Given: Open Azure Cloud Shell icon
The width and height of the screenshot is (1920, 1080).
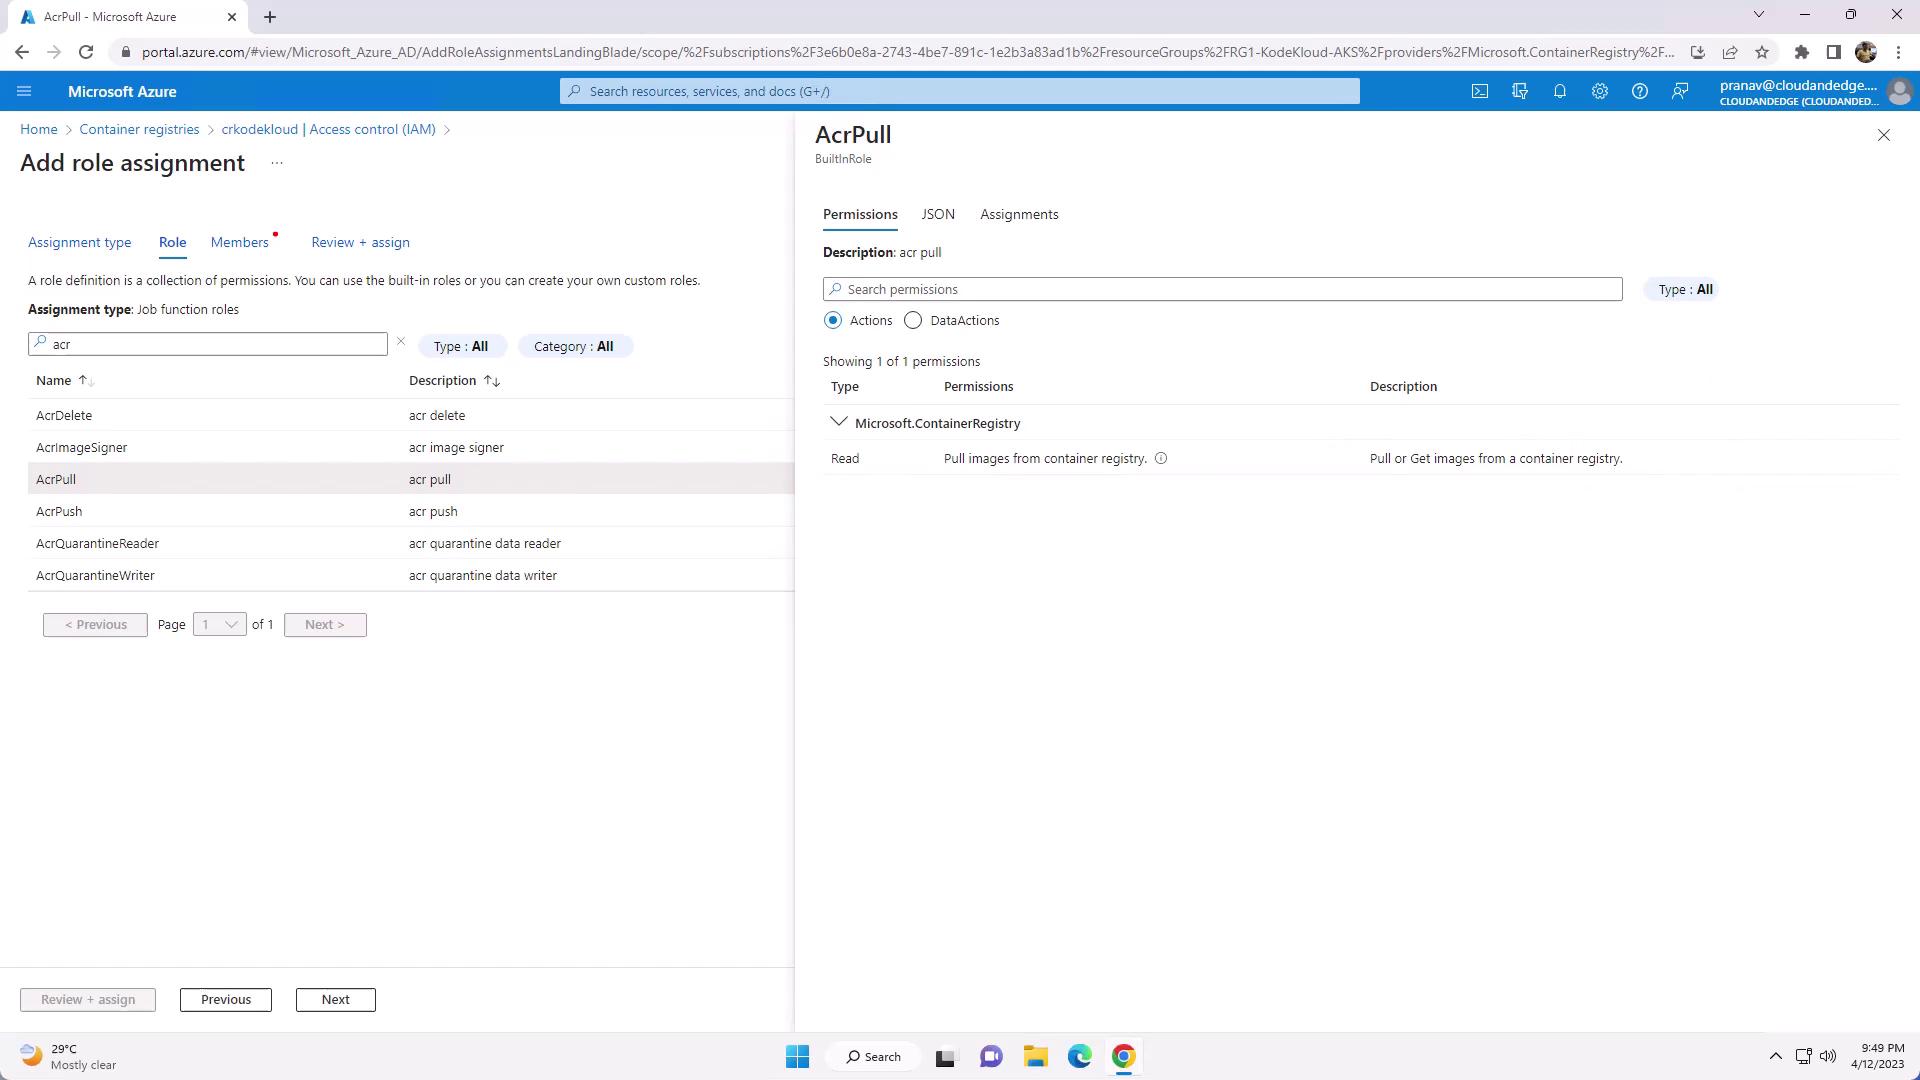Looking at the screenshot, I should coord(1480,91).
